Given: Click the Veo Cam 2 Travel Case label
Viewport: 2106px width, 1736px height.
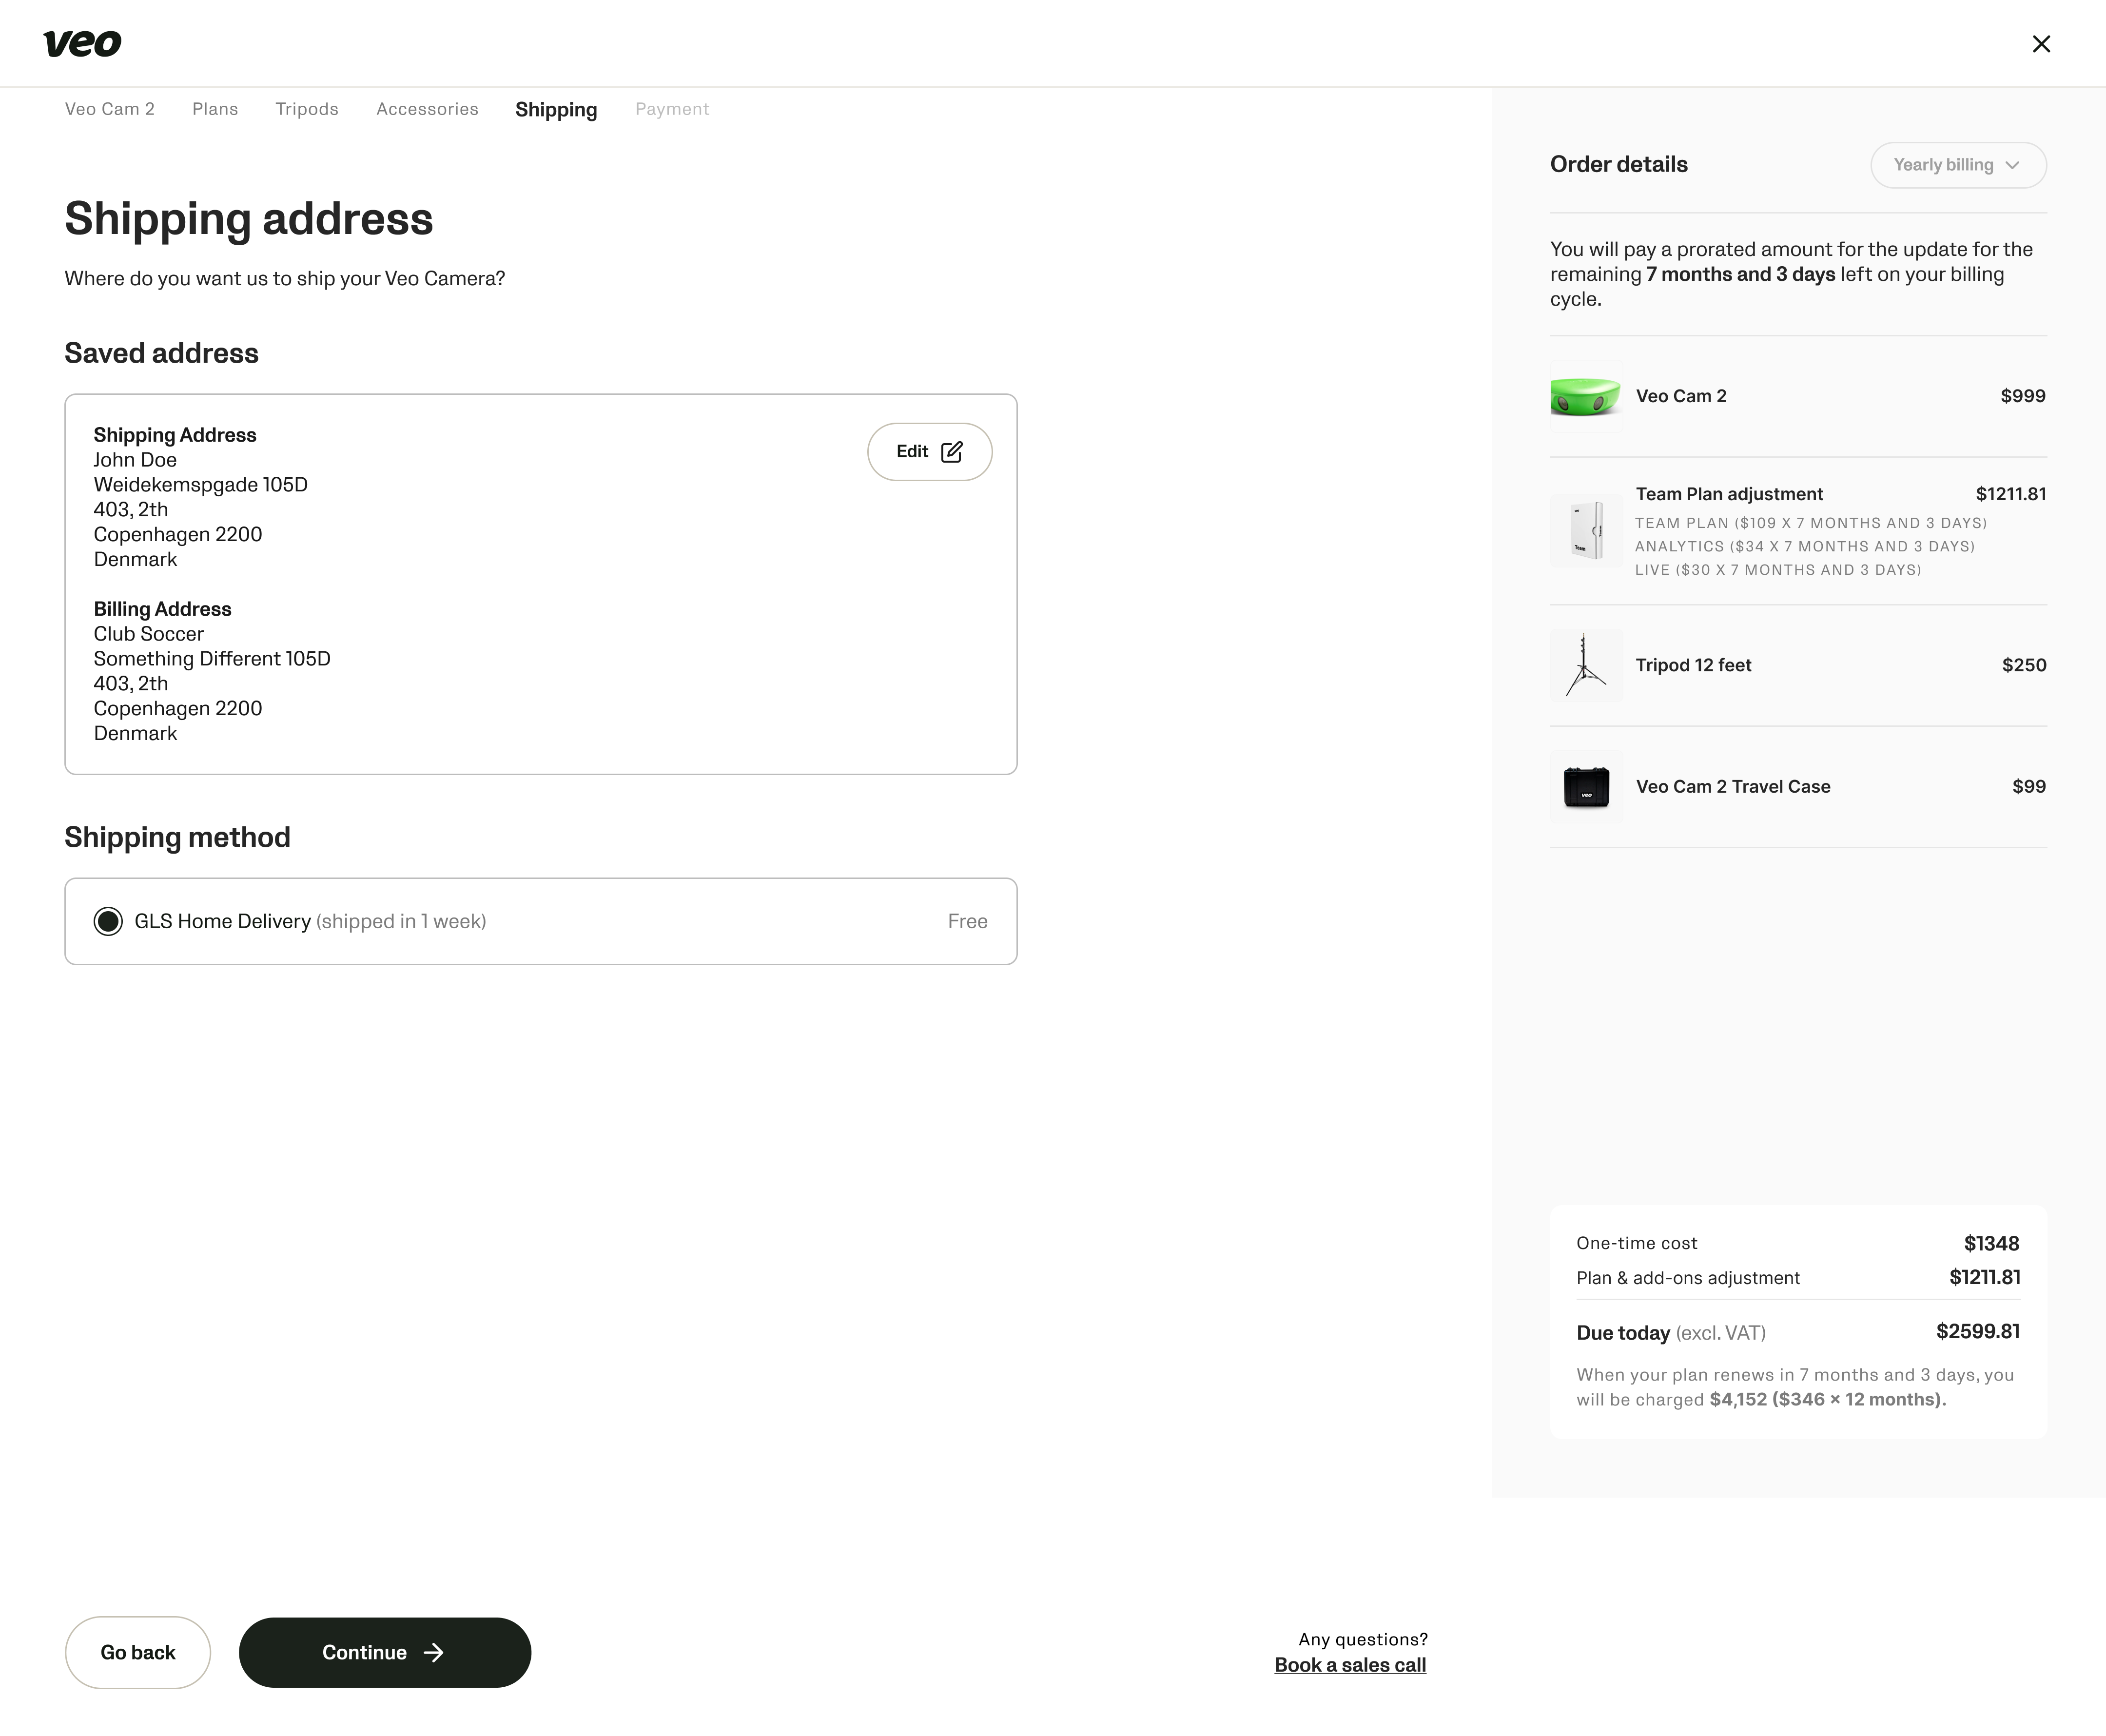Looking at the screenshot, I should [1733, 787].
